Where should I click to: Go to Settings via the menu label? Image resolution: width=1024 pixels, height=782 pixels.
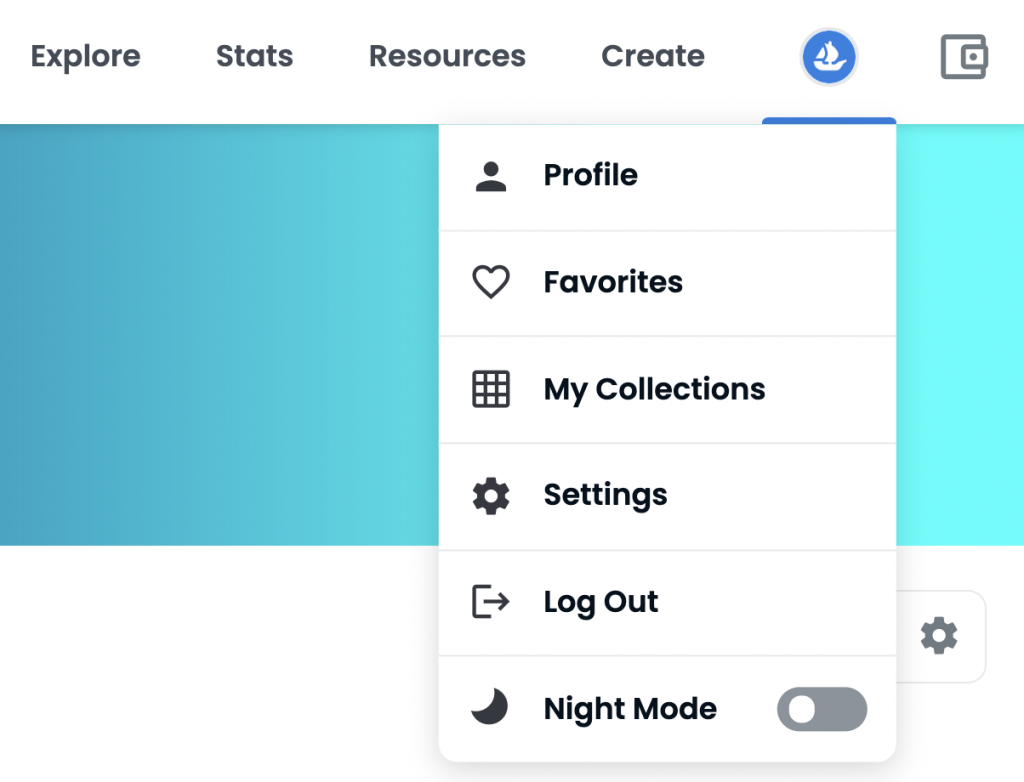pyautogui.click(x=605, y=496)
